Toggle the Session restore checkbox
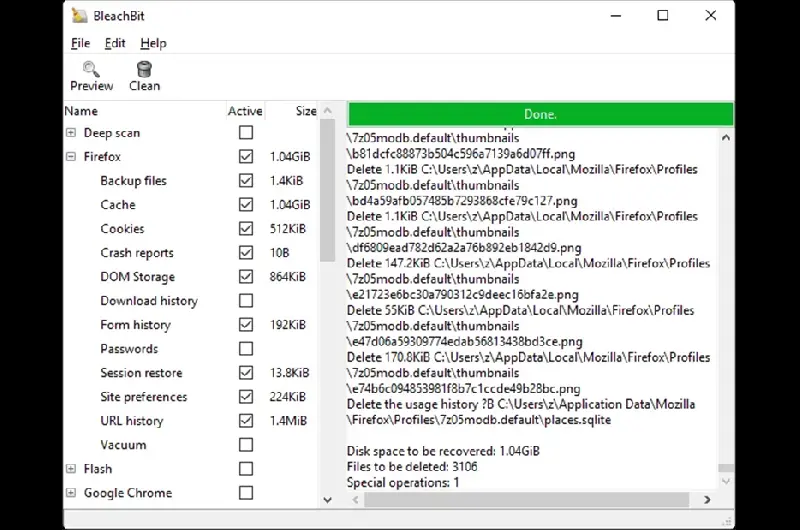Screen dimensions: 800x530 click(246, 373)
